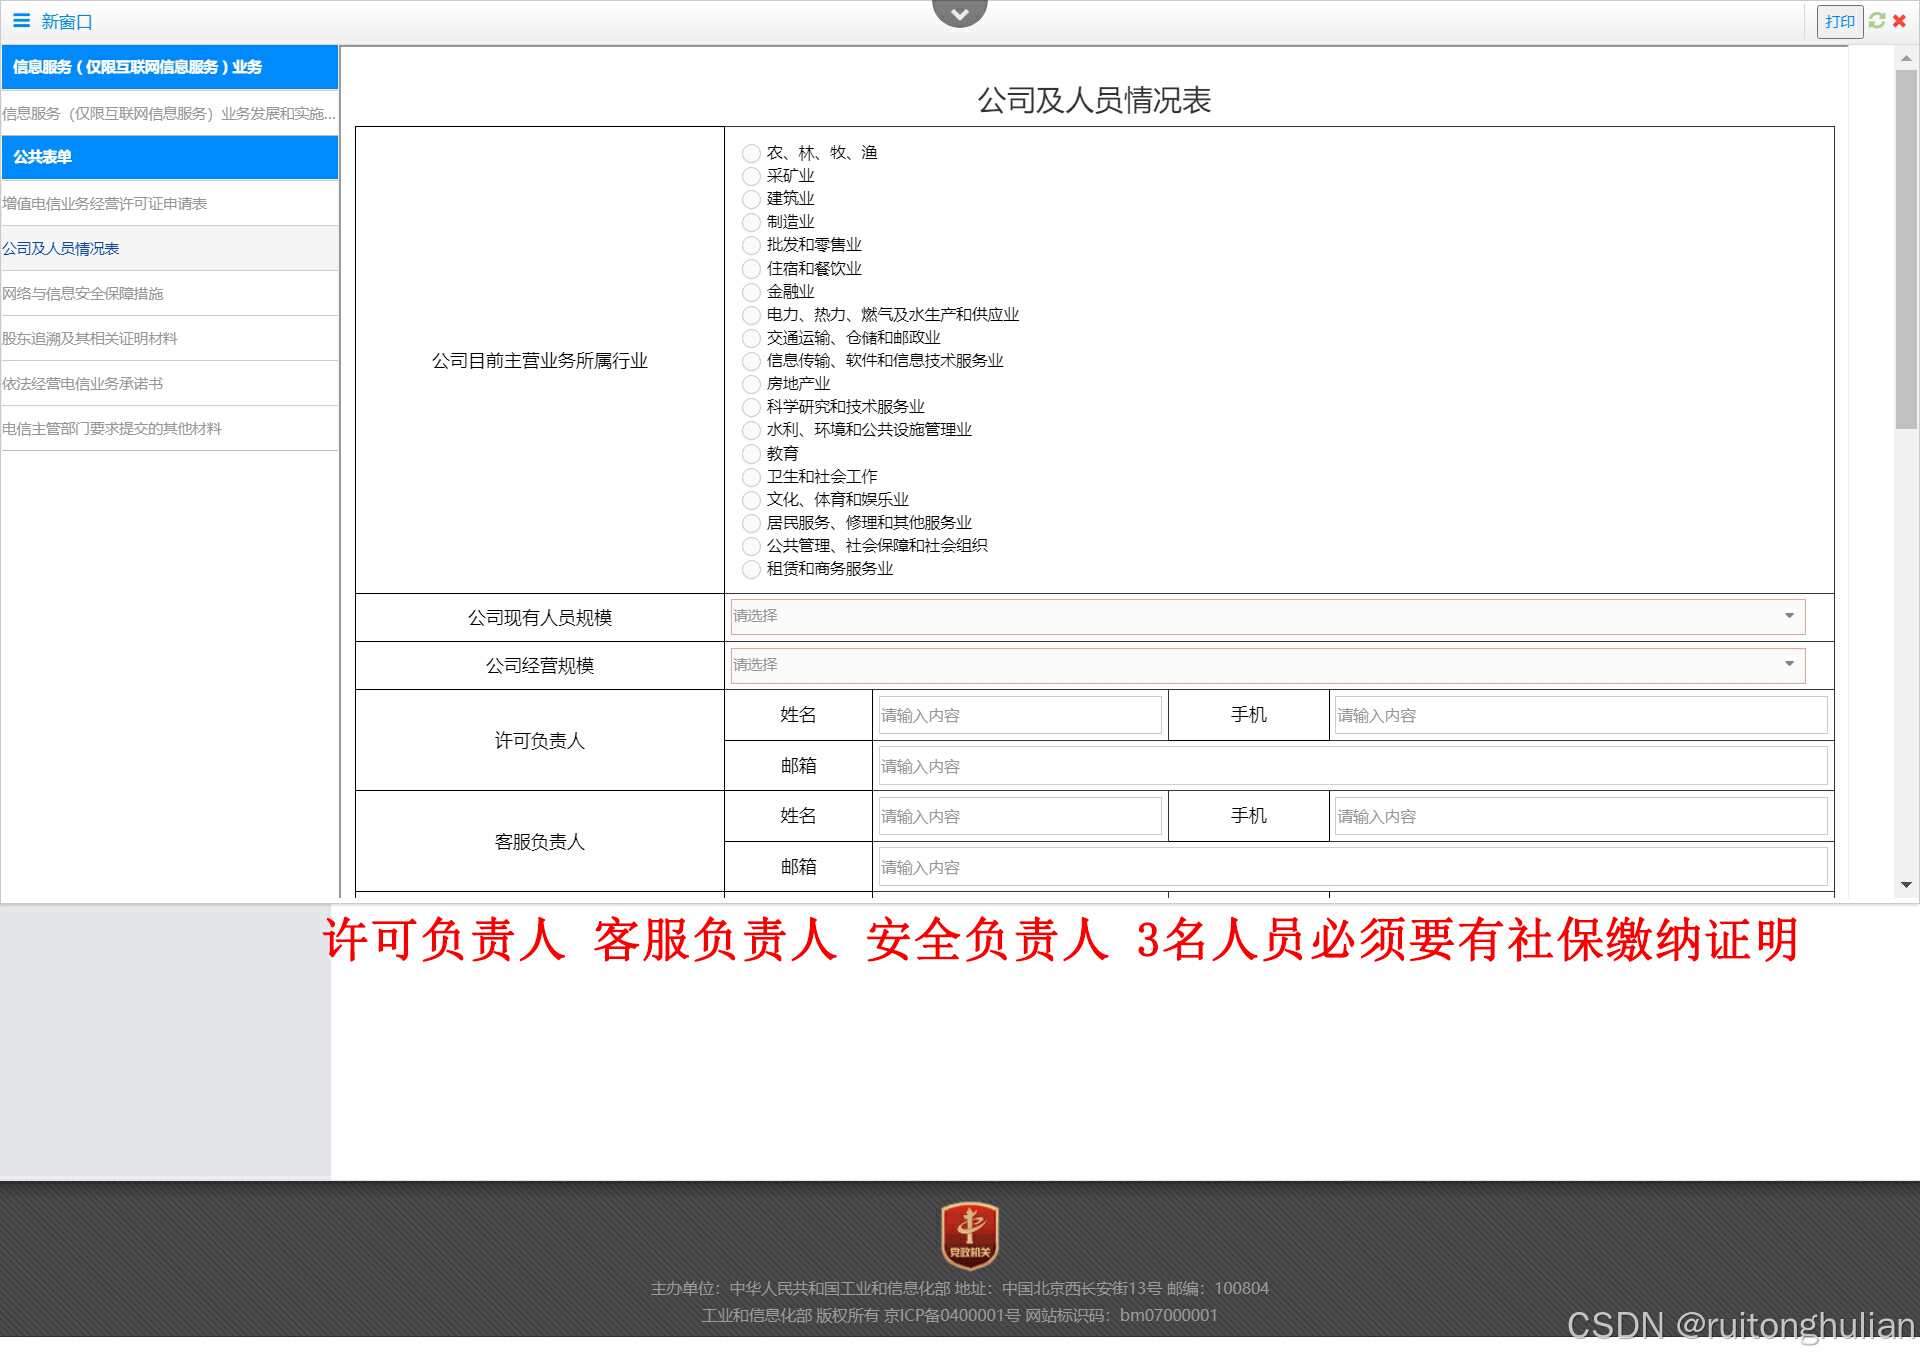The height and width of the screenshot is (1358, 1920).
Task: Click 许可负责人 姓名 input field
Action: (1019, 716)
